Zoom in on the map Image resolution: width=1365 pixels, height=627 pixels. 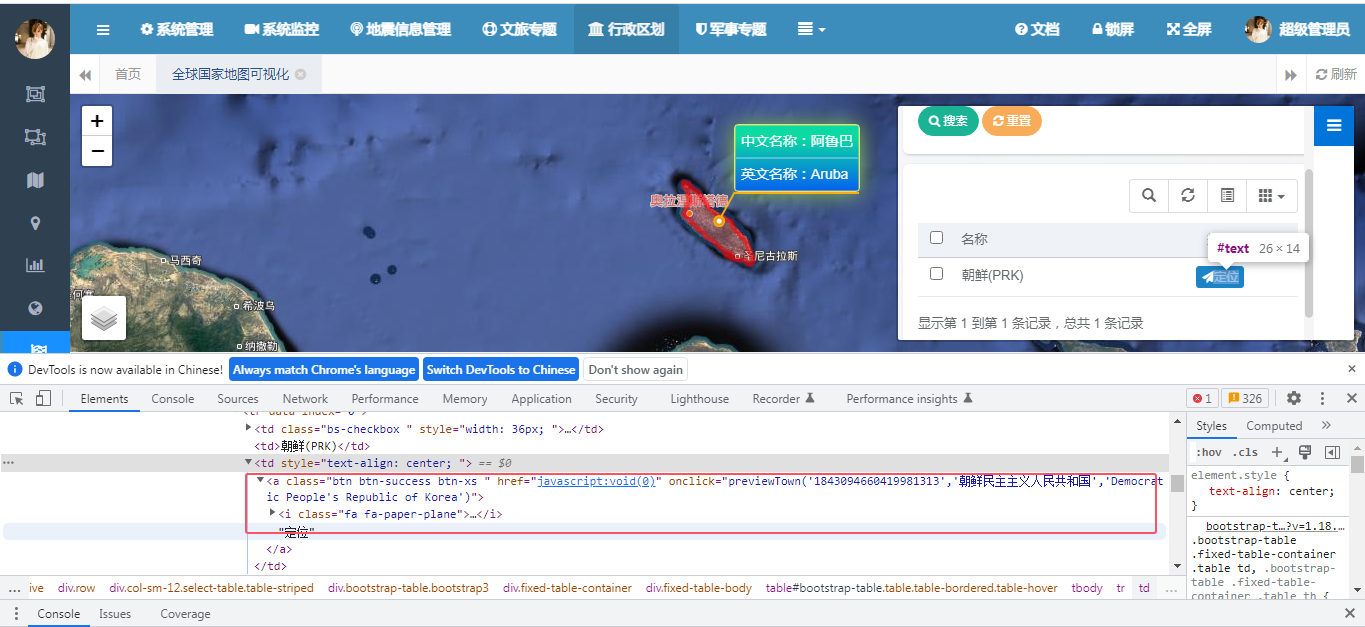pos(97,121)
